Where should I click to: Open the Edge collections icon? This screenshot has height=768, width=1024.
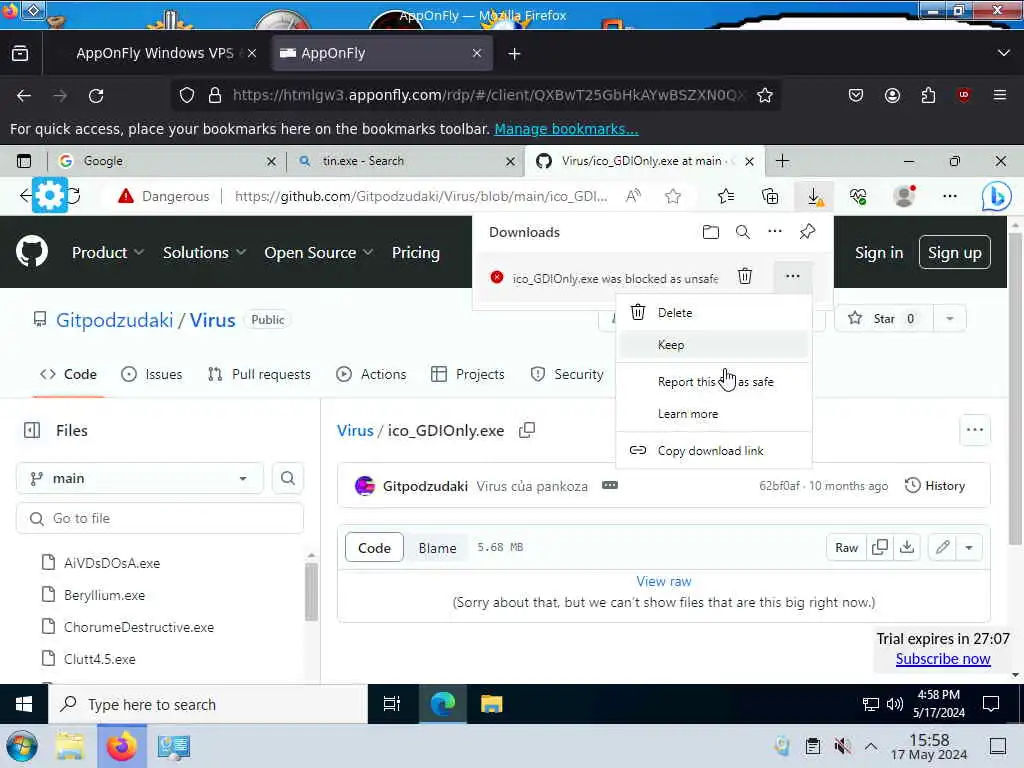pyautogui.click(x=770, y=196)
